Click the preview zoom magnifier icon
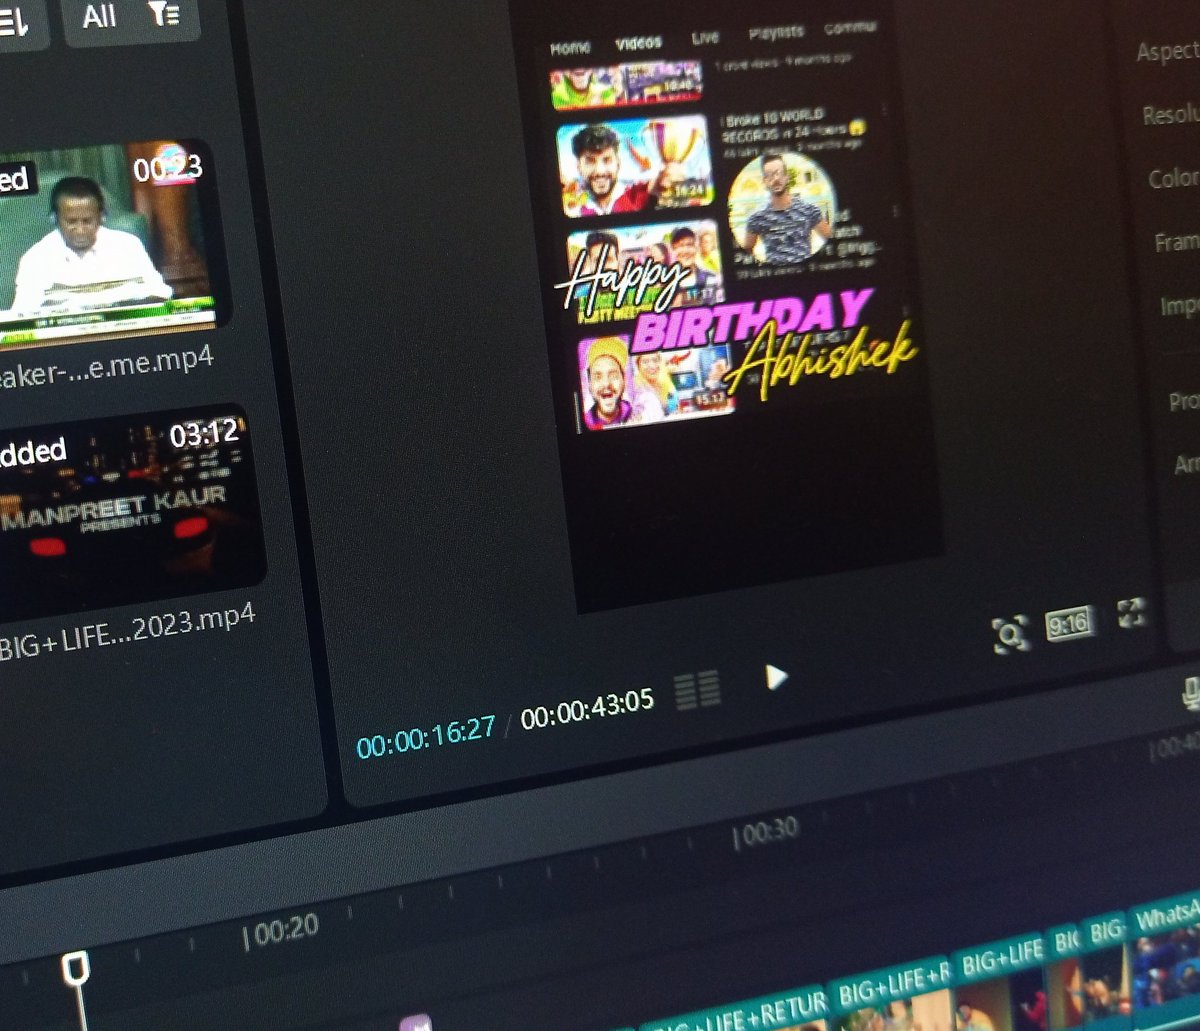1200x1031 pixels. coord(1010,634)
